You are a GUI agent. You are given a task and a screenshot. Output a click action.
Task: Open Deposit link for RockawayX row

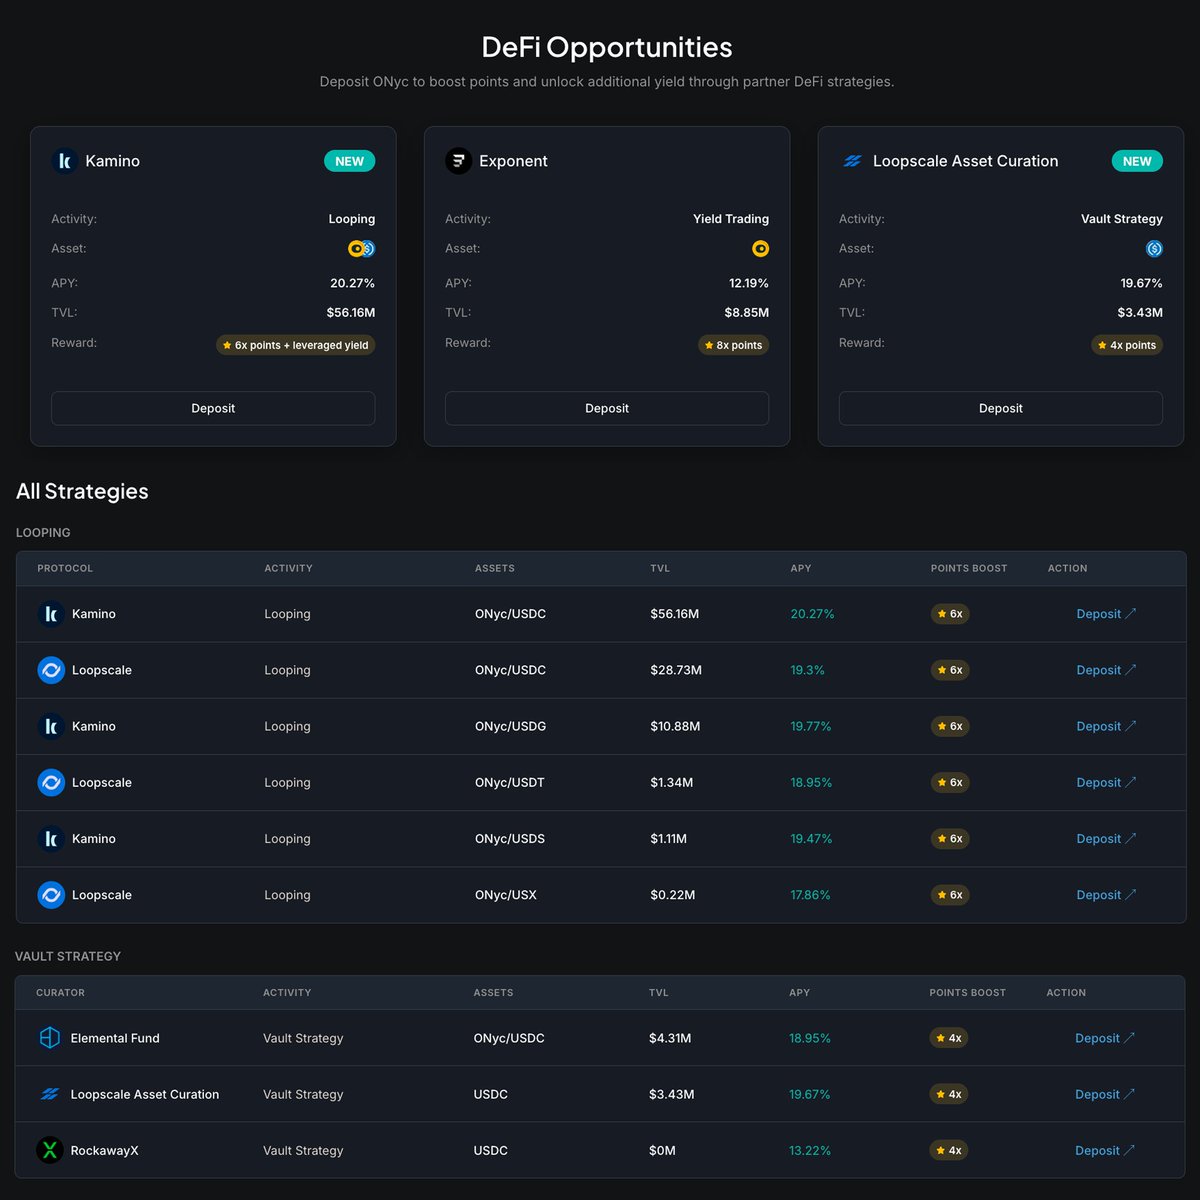tap(1105, 1150)
